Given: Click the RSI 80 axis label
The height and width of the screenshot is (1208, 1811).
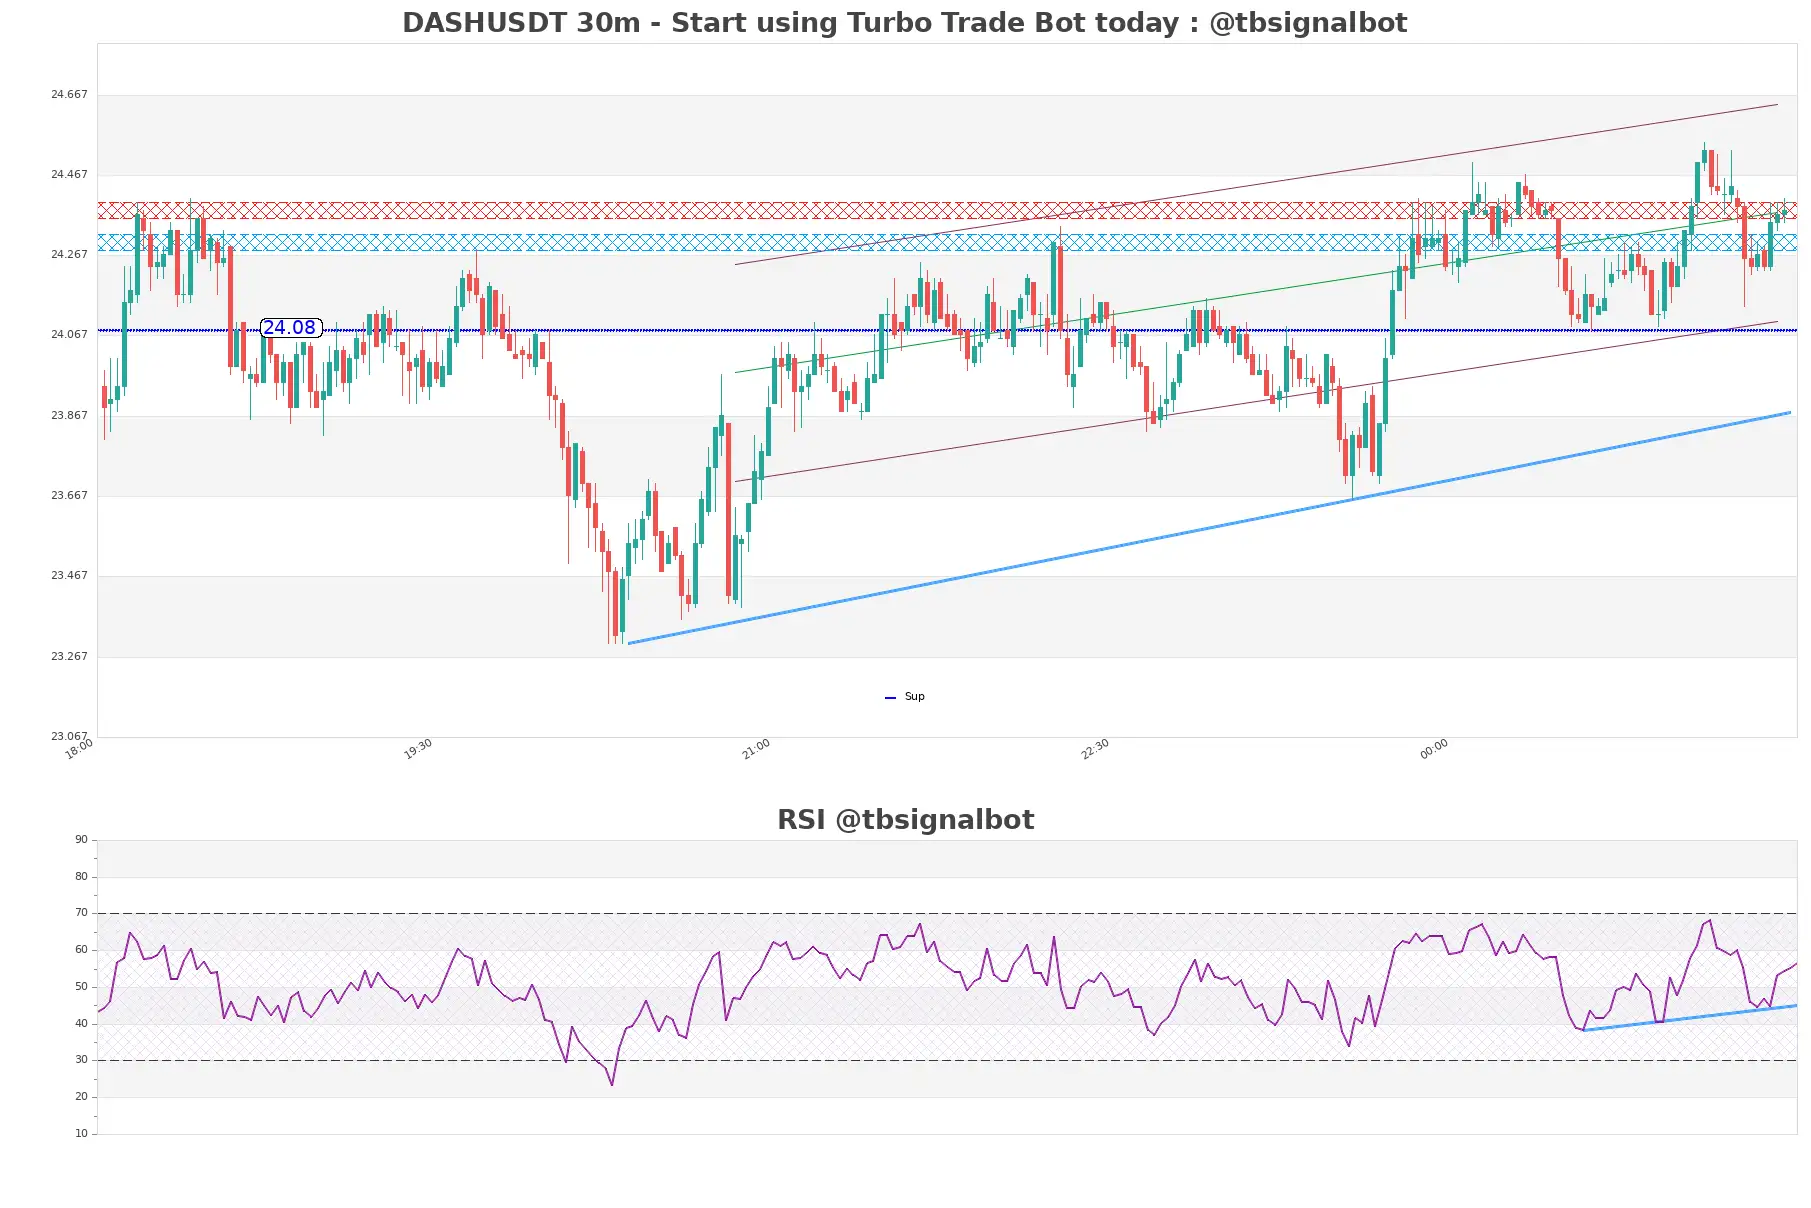Looking at the screenshot, I should 81,877.
